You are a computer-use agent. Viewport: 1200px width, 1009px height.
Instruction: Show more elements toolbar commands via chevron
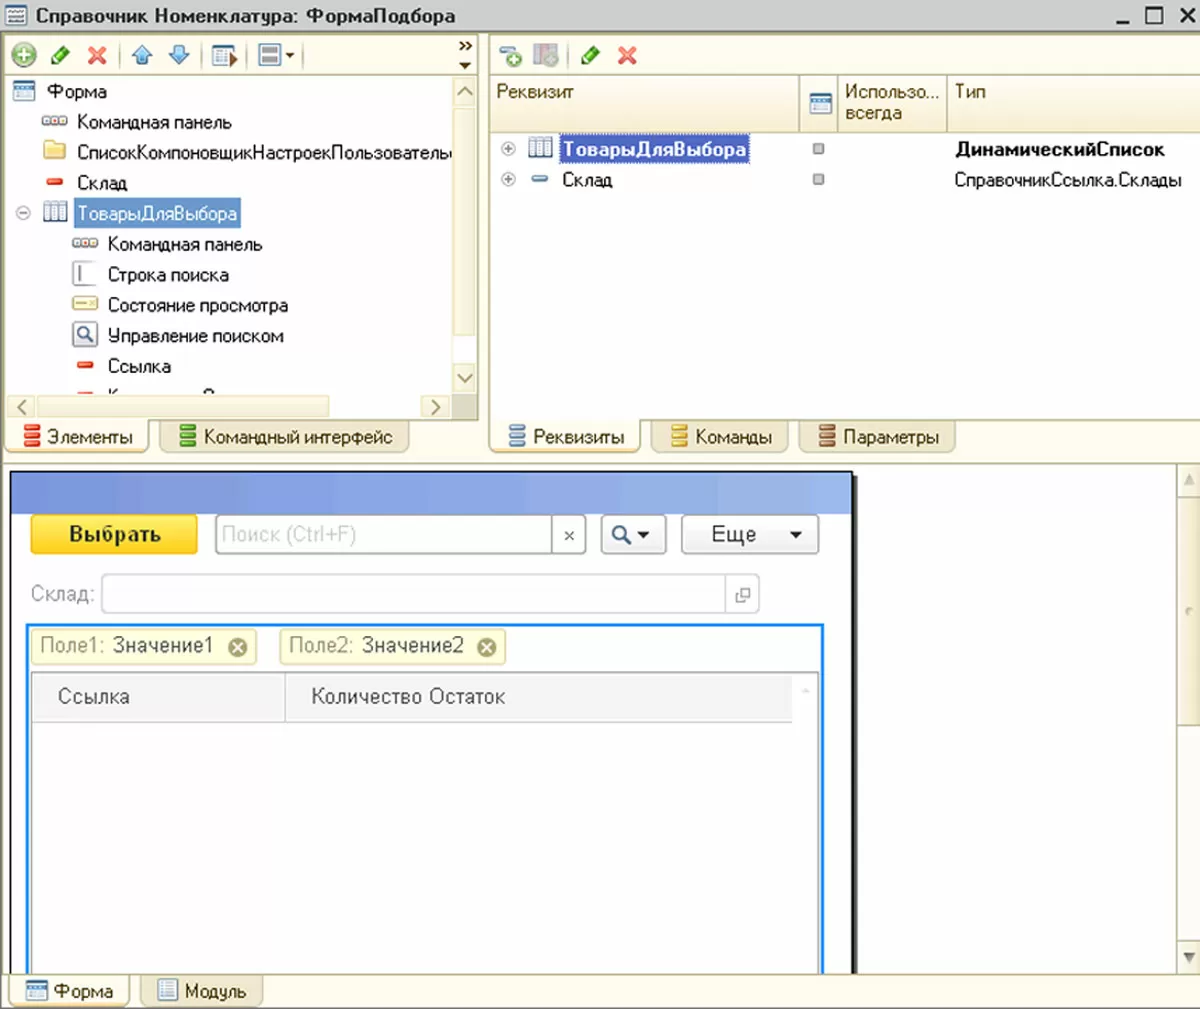click(x=465, y=46)
